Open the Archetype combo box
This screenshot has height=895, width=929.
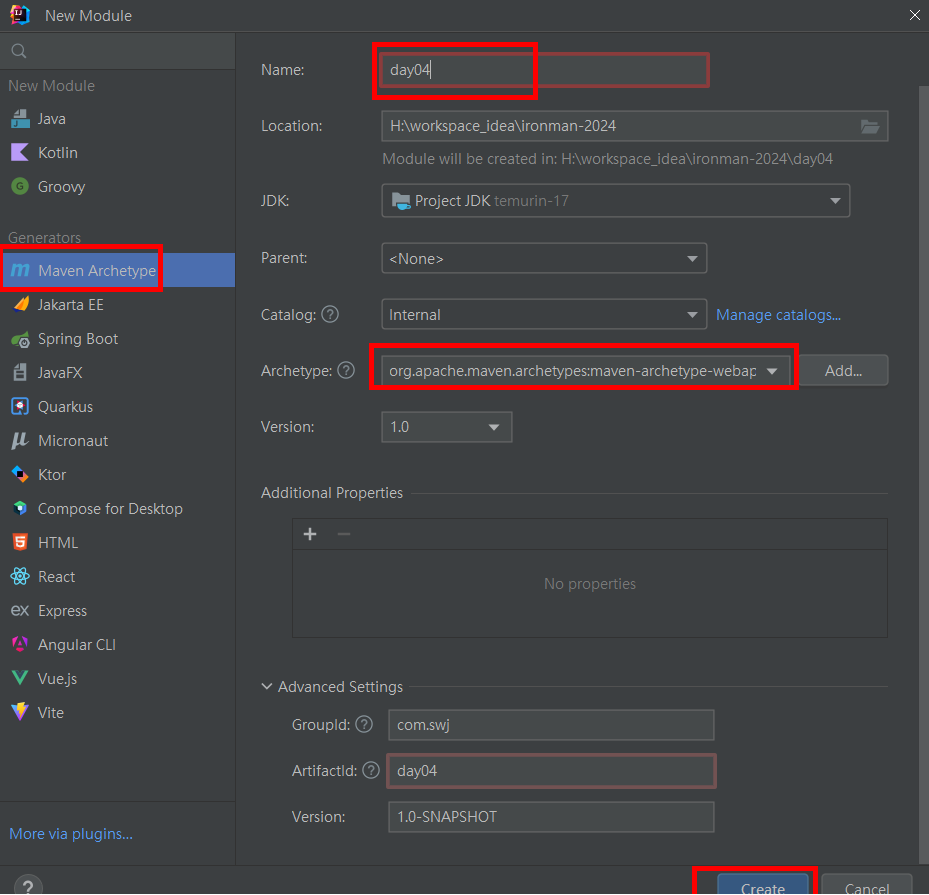click(x=585, y=371)
